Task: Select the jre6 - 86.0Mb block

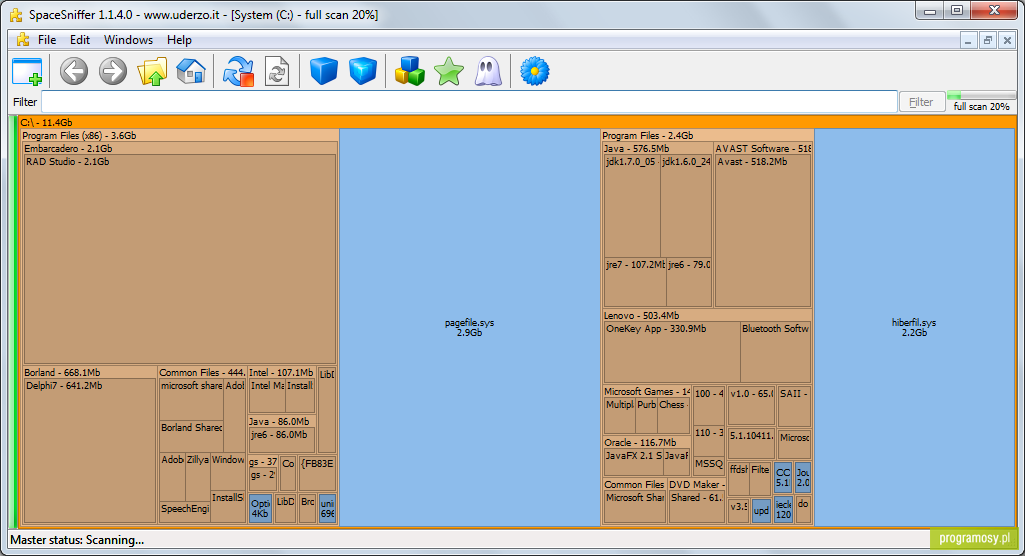Action: coord(282,440)
